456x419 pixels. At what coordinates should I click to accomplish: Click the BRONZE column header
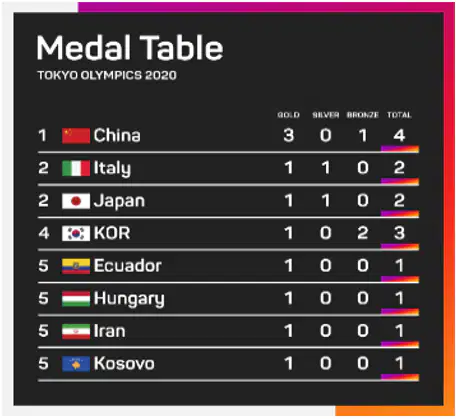(x=363, y=115)
